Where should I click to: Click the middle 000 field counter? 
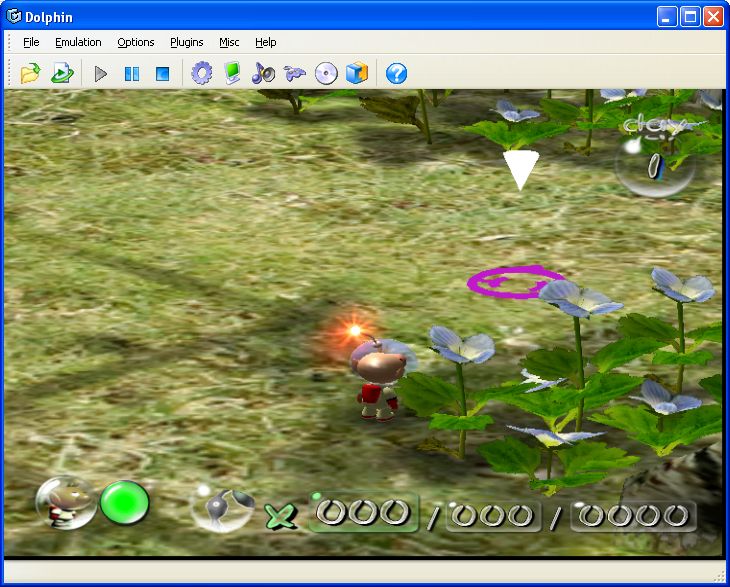pyautogui.click(x=493, y=515)
